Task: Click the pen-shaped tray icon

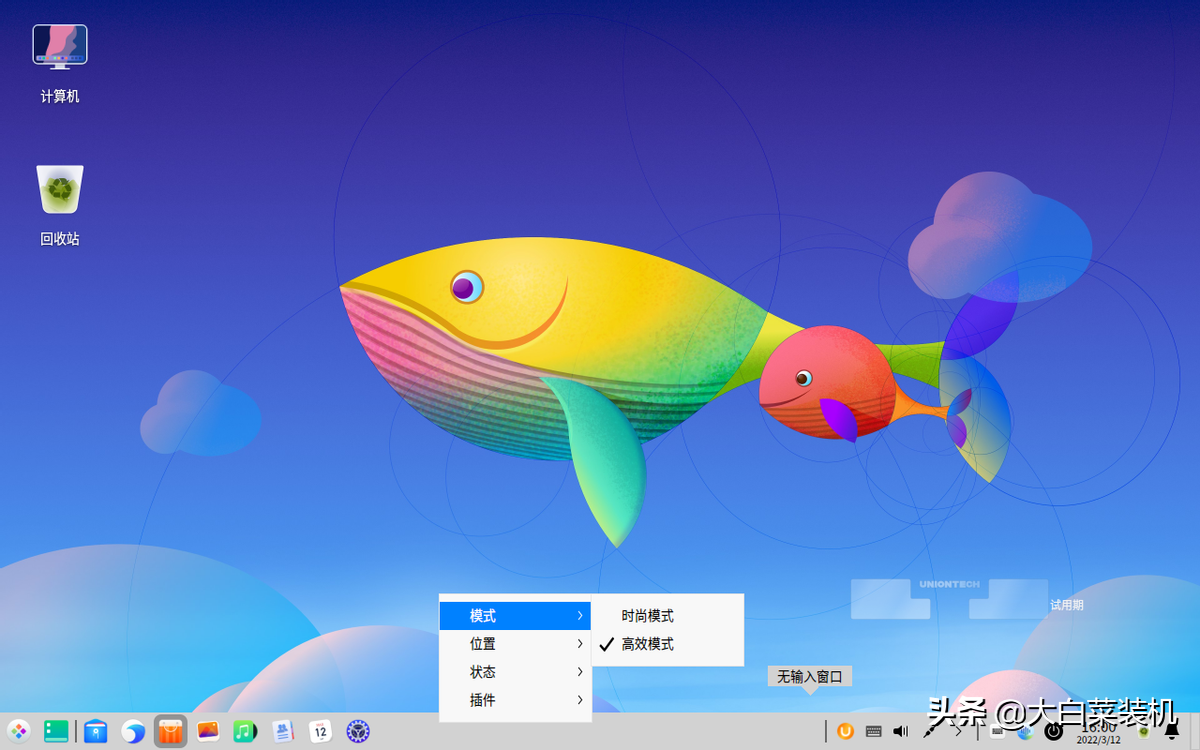Action: (929, 732)
